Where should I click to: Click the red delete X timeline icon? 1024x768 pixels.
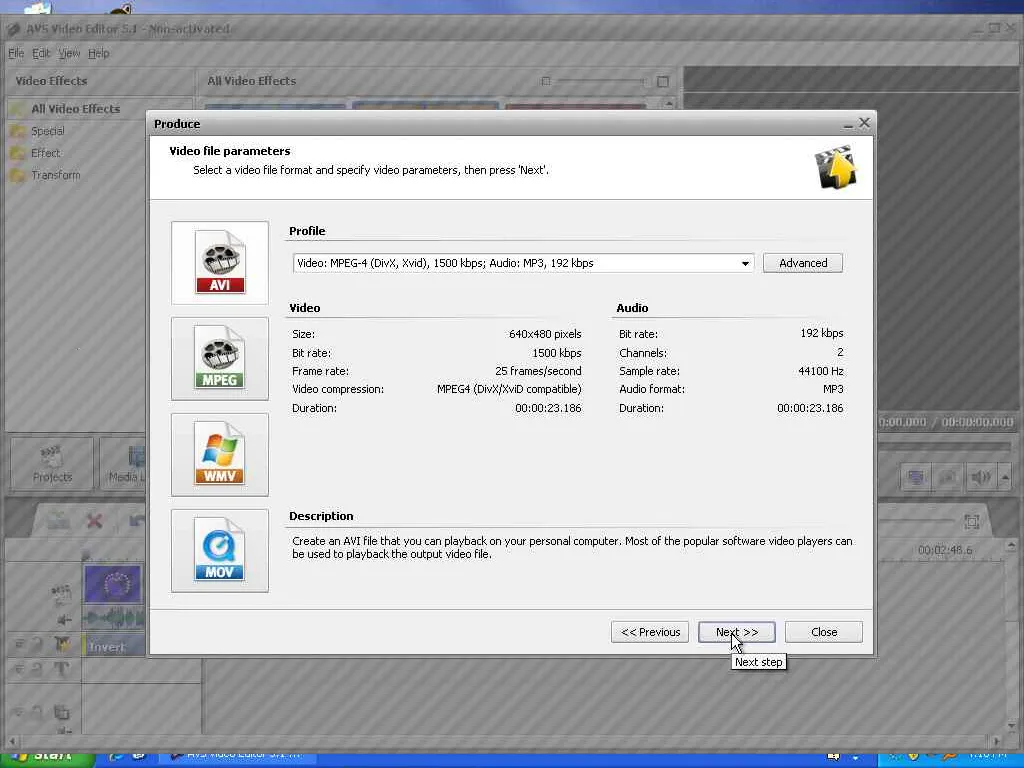pyautogui.click(x=95, y=520)
